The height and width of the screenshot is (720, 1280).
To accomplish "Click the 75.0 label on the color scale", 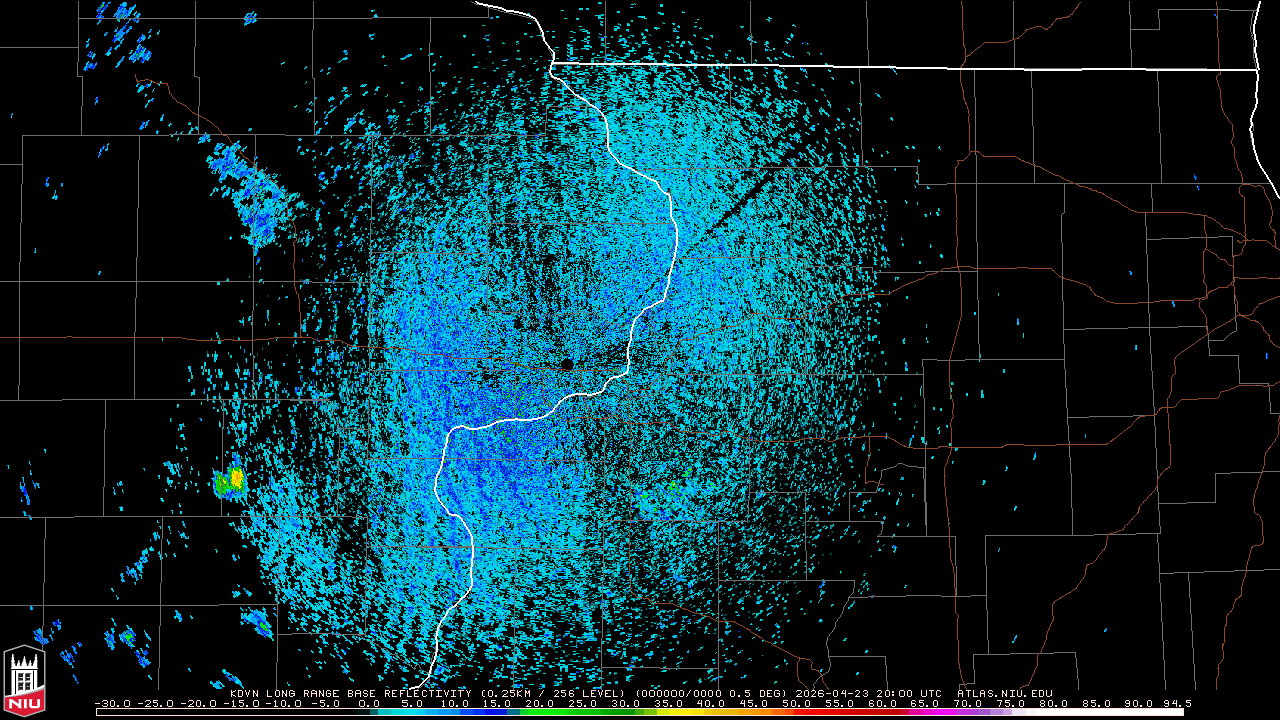I will pos(1010,703).
